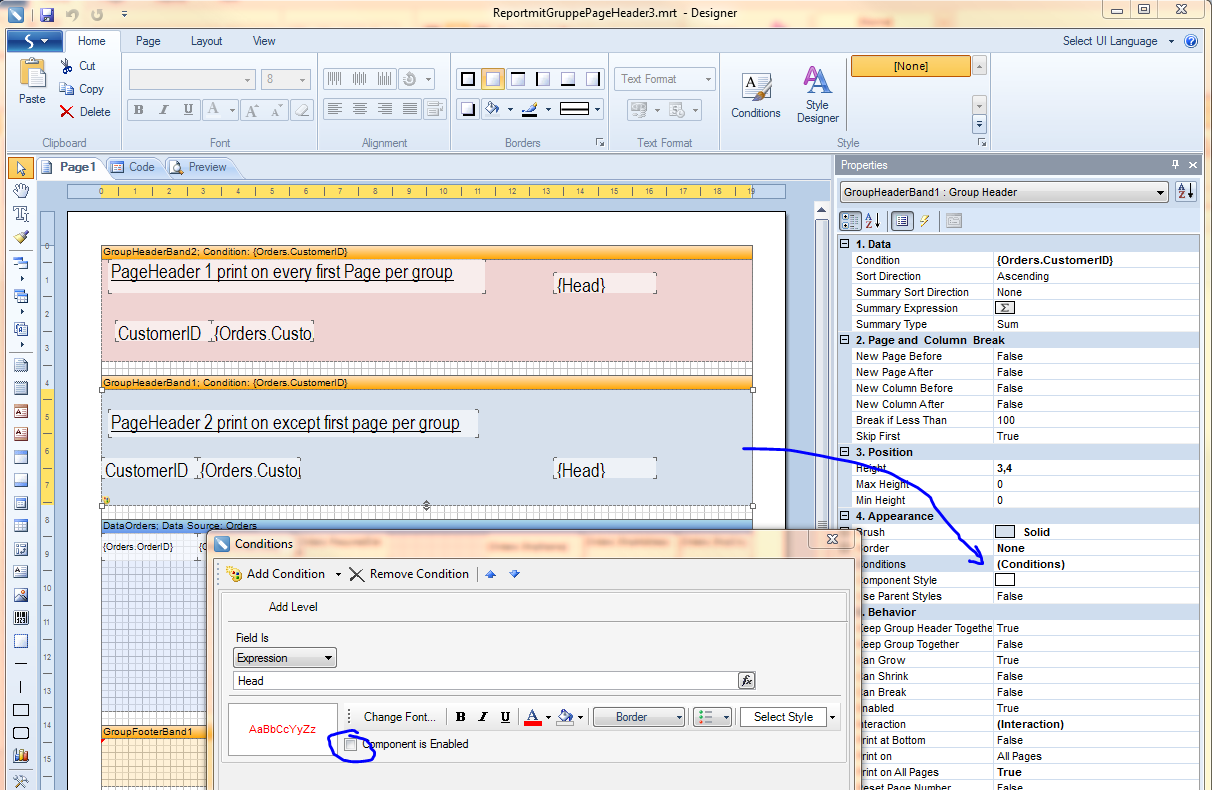Image resolution: width=1212 pixels, height=790 pixels.
Task: Toggle Underline in the Conditions dialog
Action: point(505,717)
